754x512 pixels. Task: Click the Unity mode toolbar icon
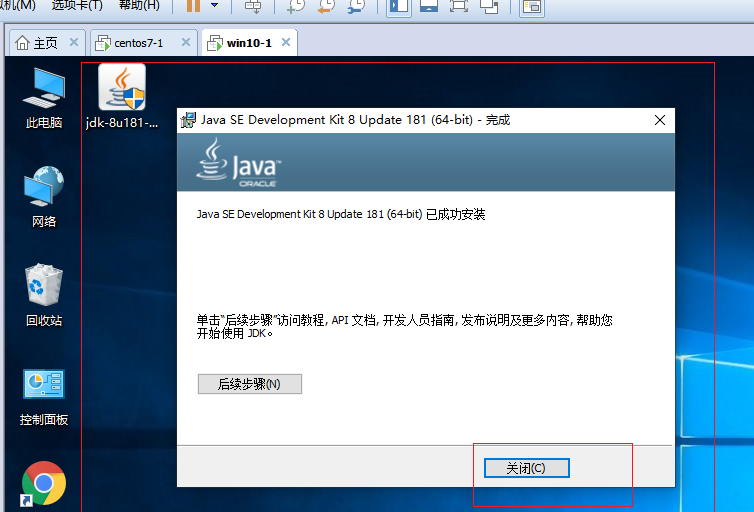(x=489, y=6)
